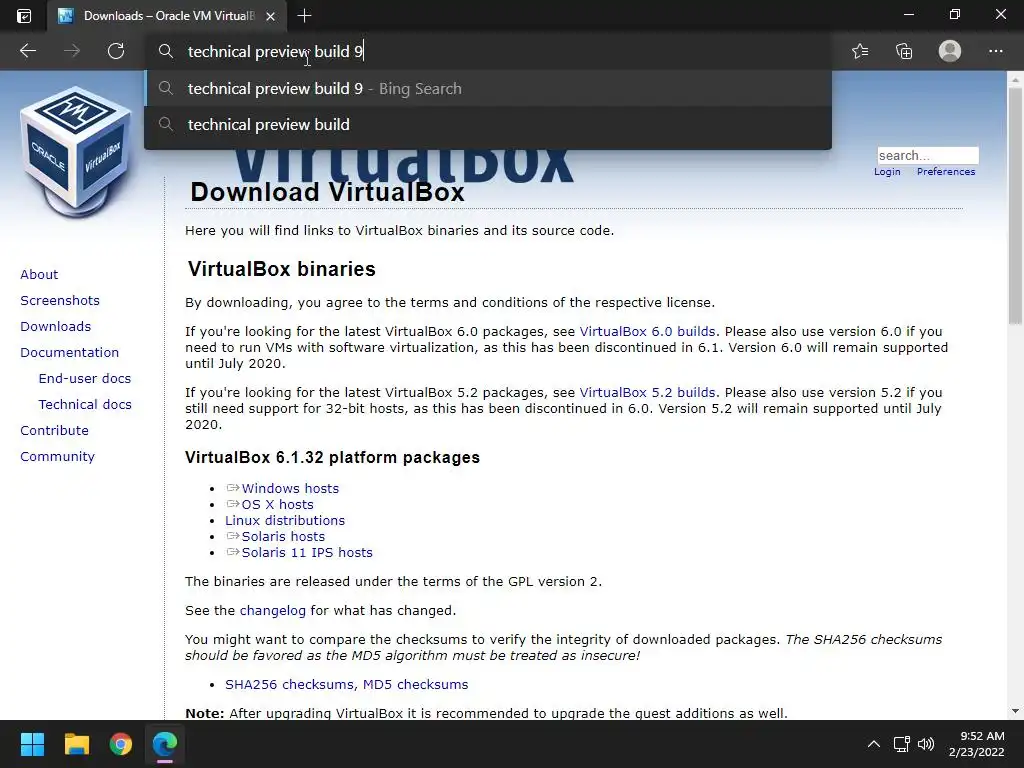Reload the page with the refresh icon
This screenshot has width=1024, height=768.
(x=116, y=51)
